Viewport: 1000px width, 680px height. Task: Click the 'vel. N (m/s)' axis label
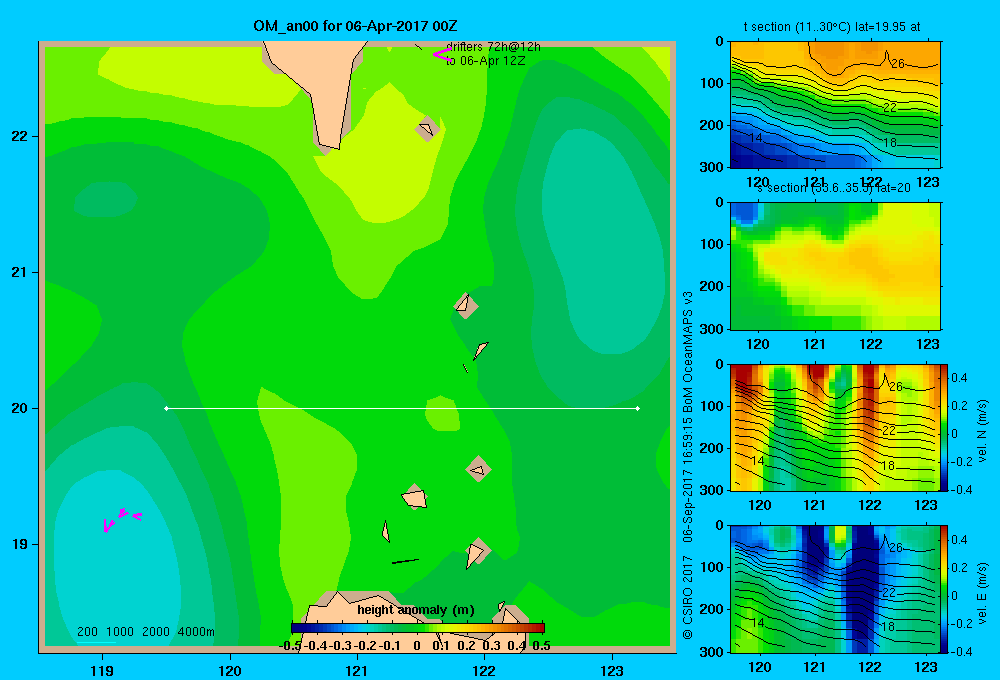pos(982,431)
